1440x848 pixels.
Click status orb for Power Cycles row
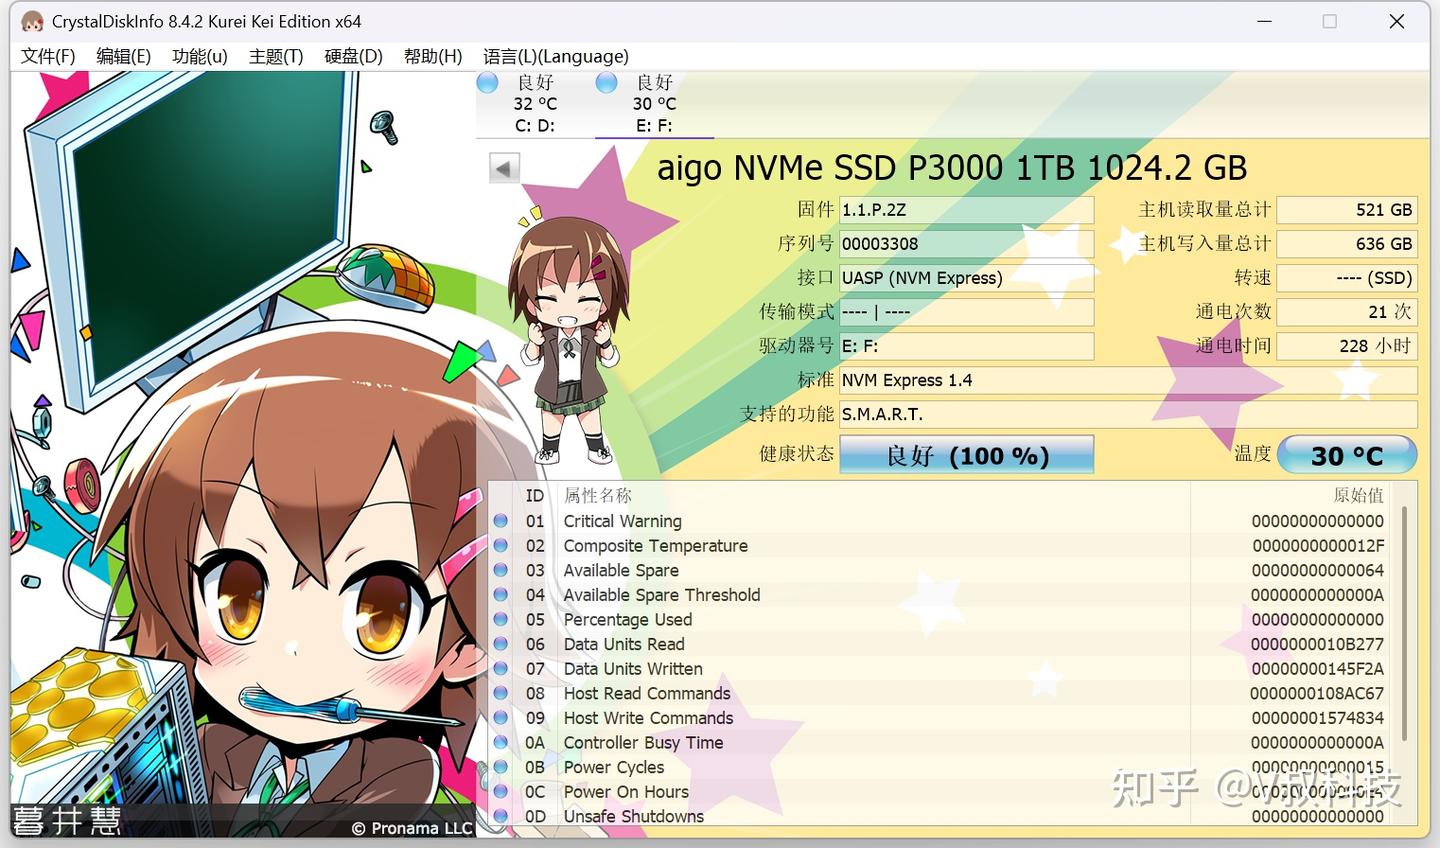pos(501,767)
